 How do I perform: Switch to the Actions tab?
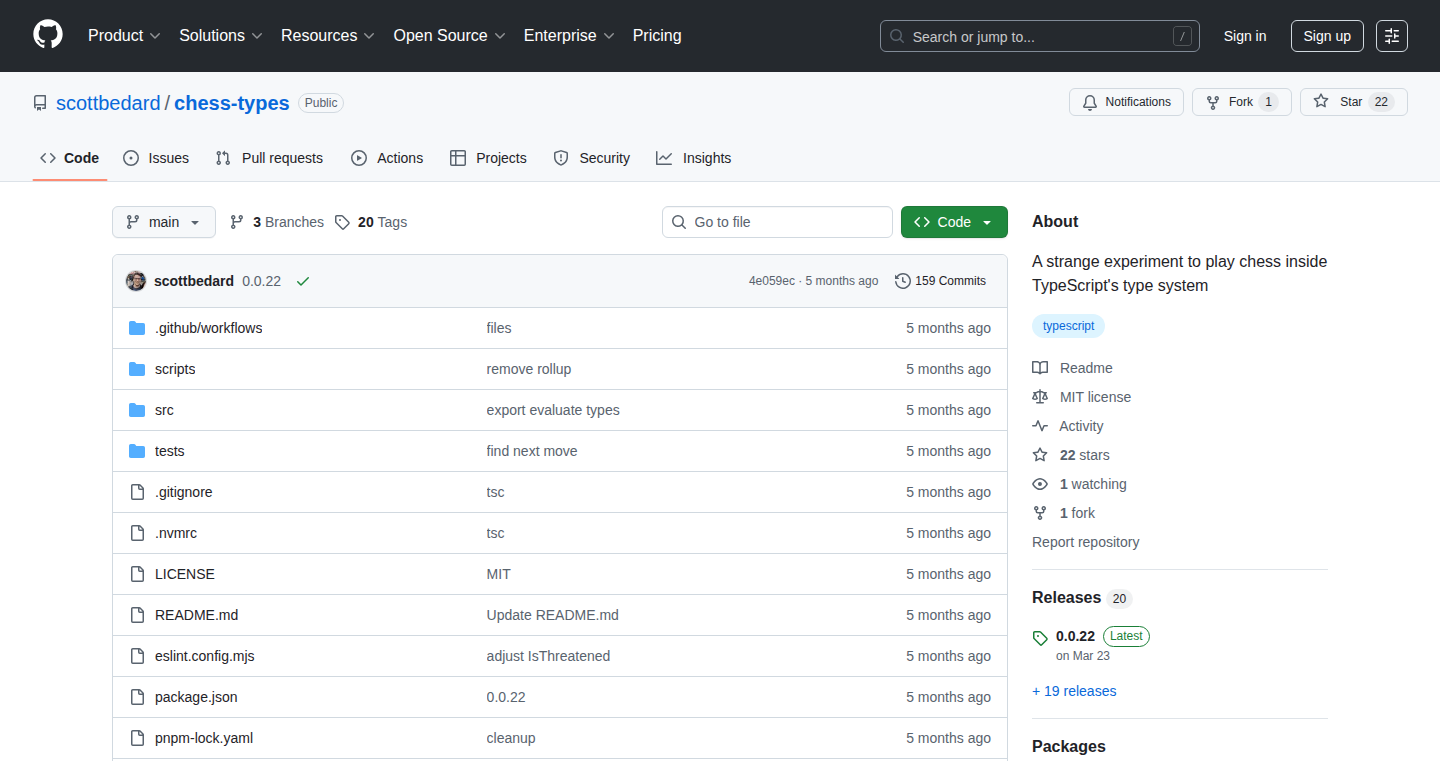pyautogui.click(x=387, y=158)
